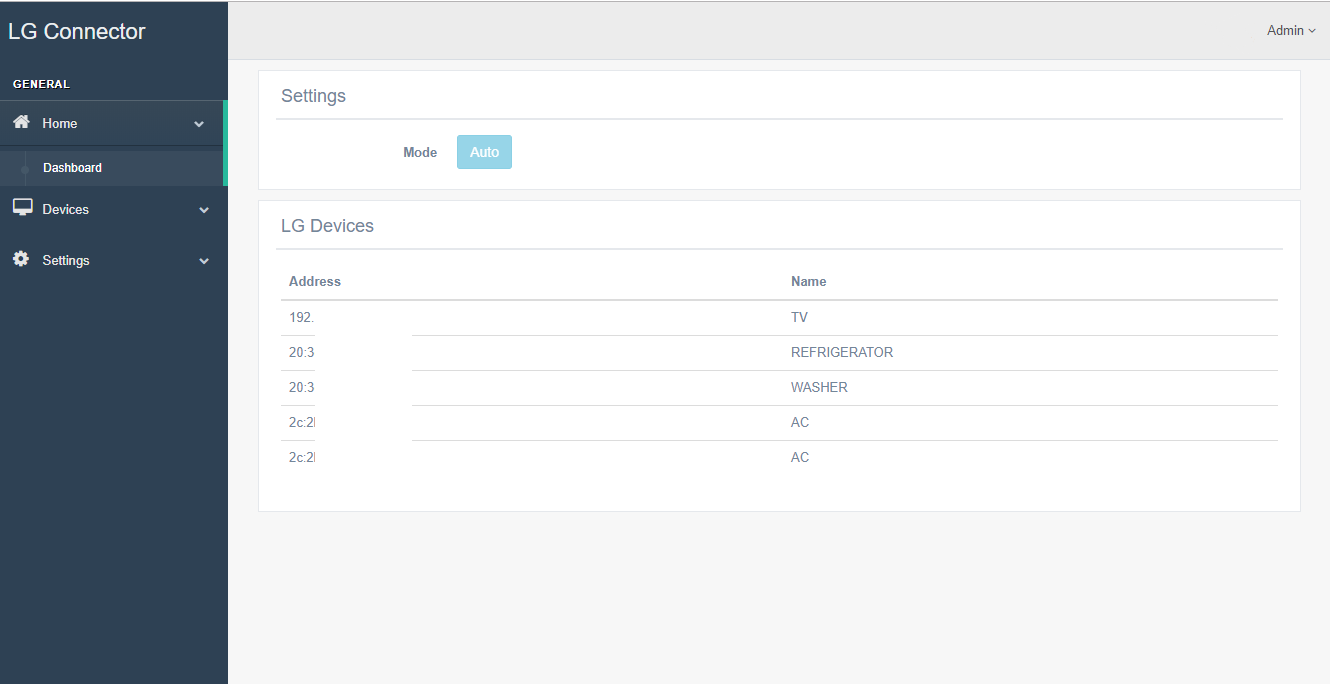Click the Home house icon in sidebar
Image resolution: width=1330 pixels, height=684 pixels.
21,122
